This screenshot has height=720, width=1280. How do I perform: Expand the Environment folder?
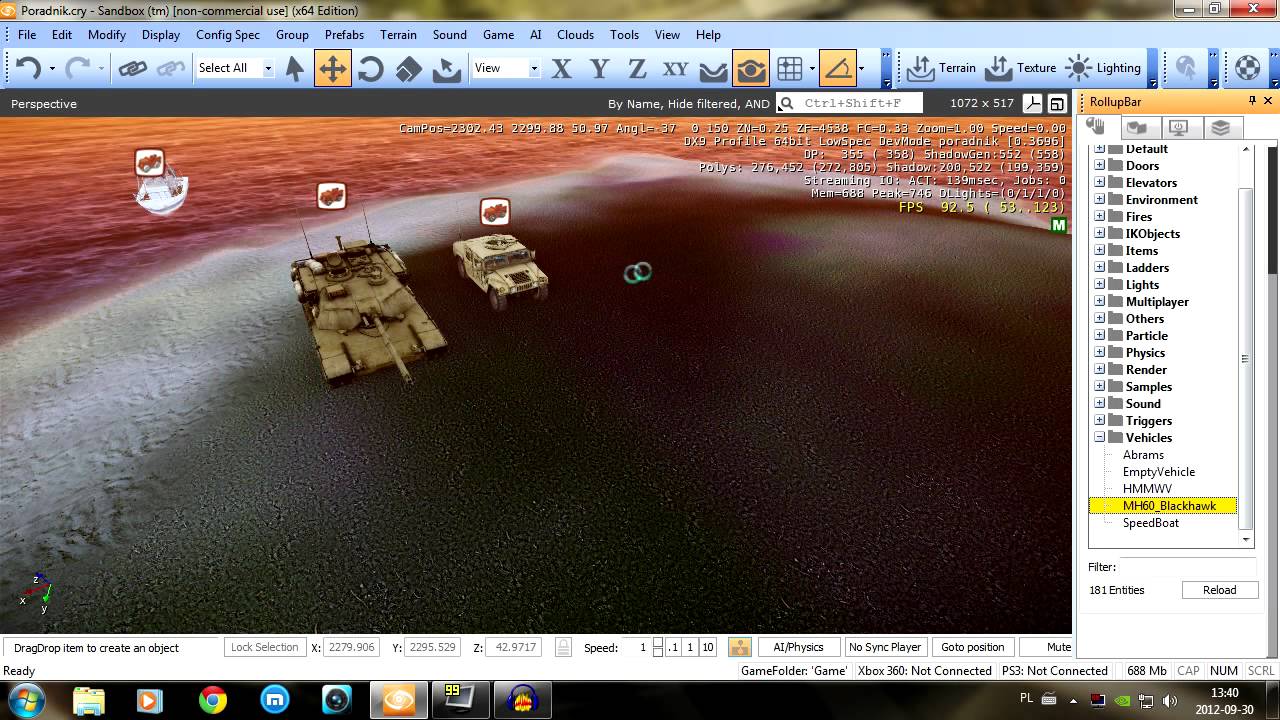tap(1100, 199)
